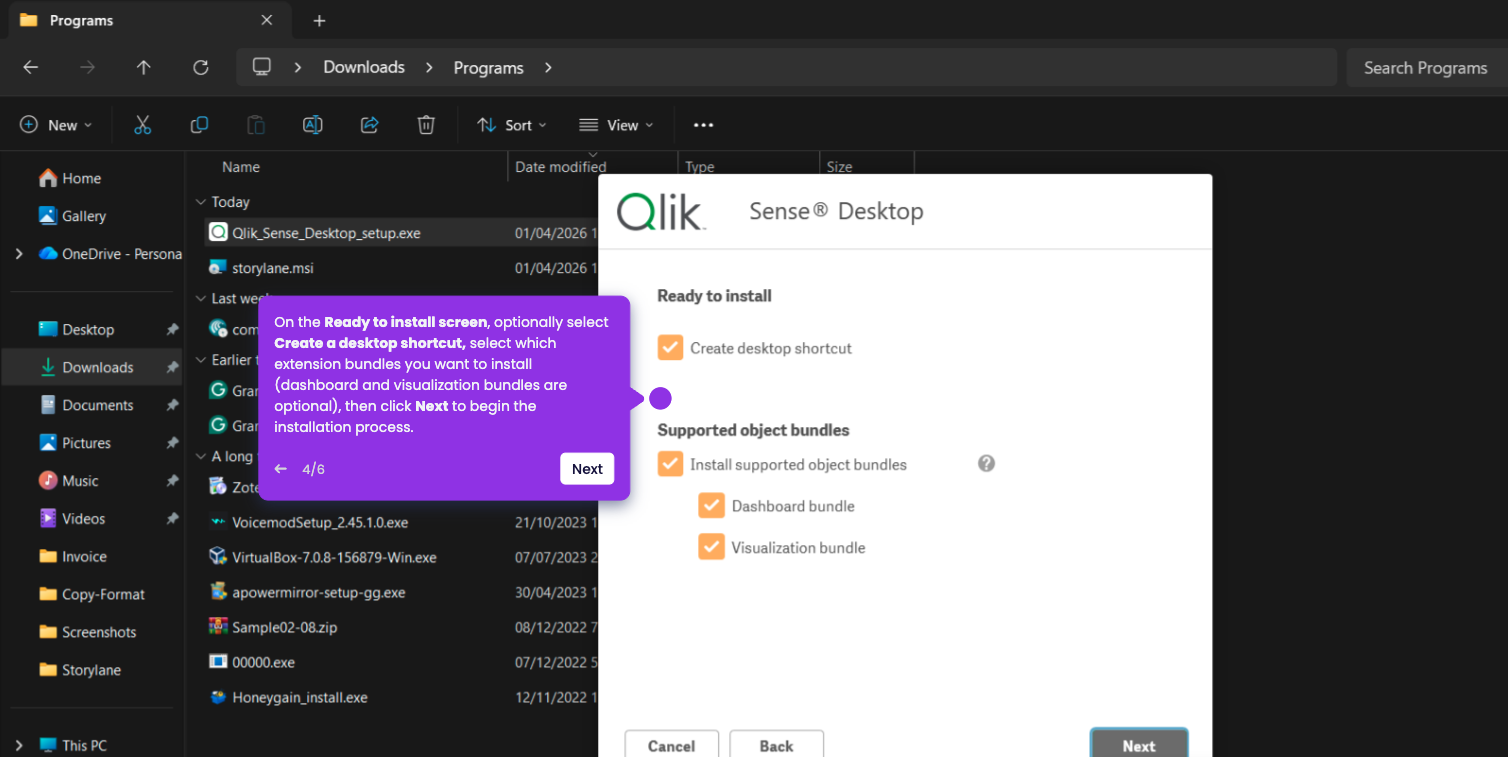Click the white Next button in the purple tooltip
The width and height of the screenshot is (1508, 757).
coord(587,469)
